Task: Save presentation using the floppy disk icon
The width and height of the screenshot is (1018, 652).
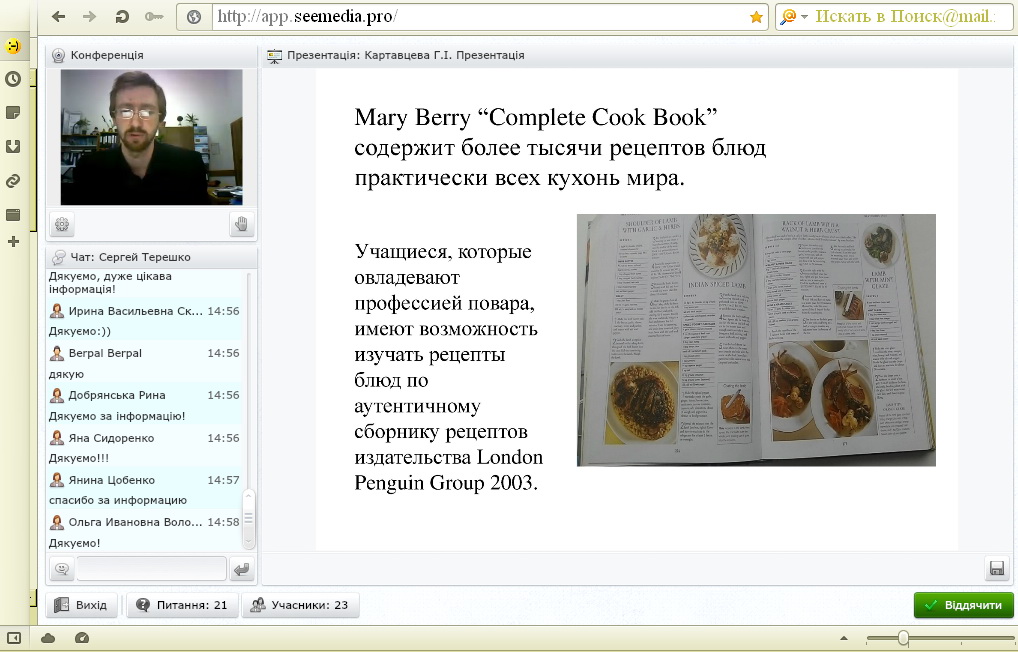Action: pyautogui.click(x=996, y=568)
